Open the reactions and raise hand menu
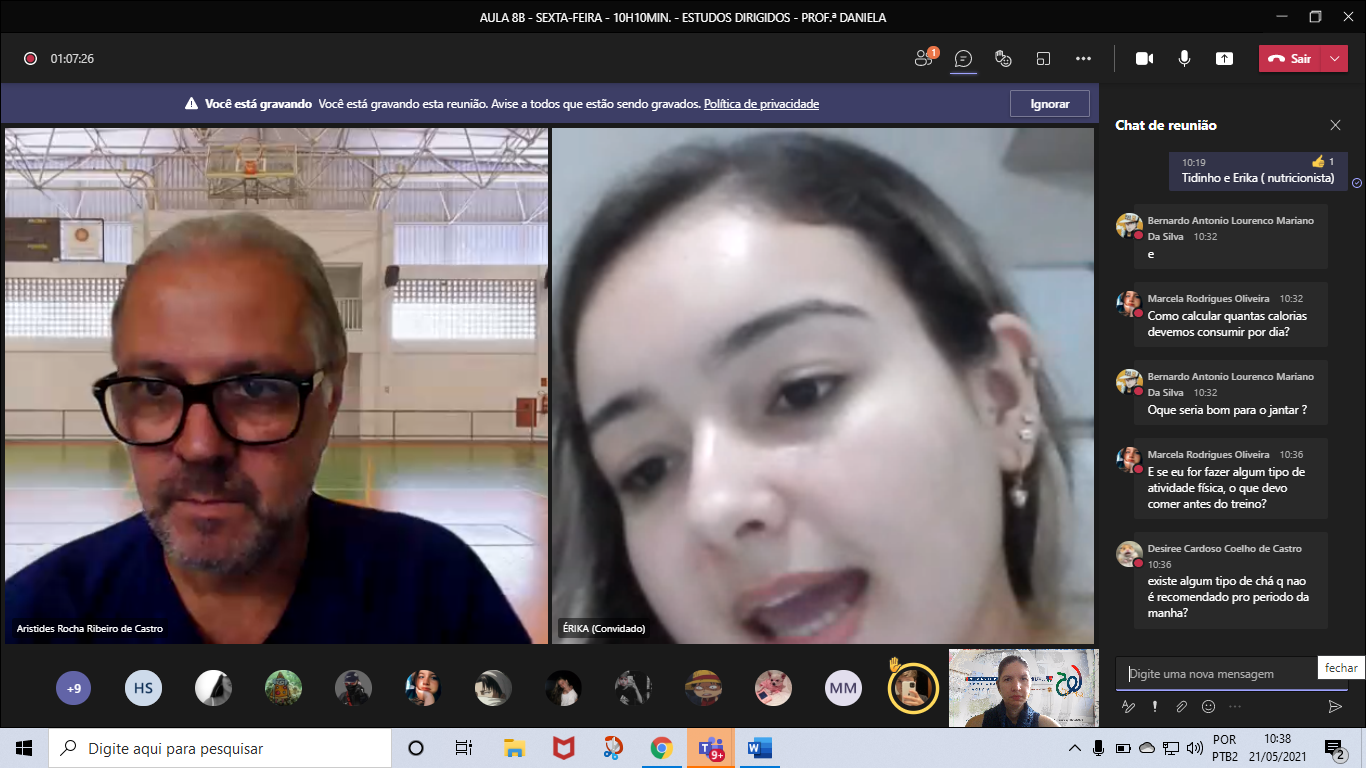1366x768 pixels. [1003, 59]
